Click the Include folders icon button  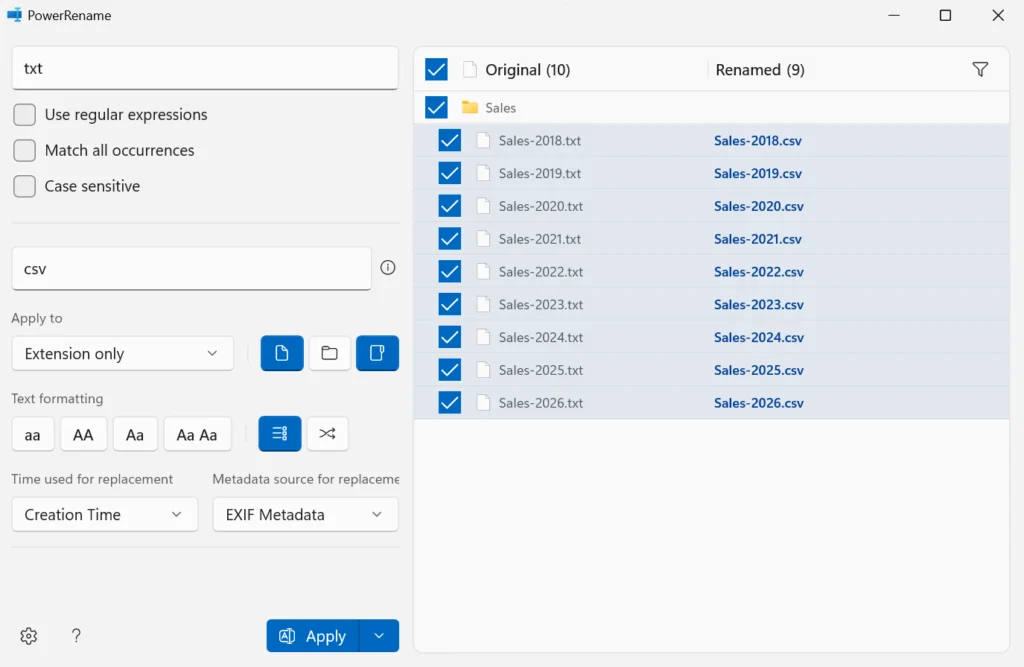tap(329, 353)
